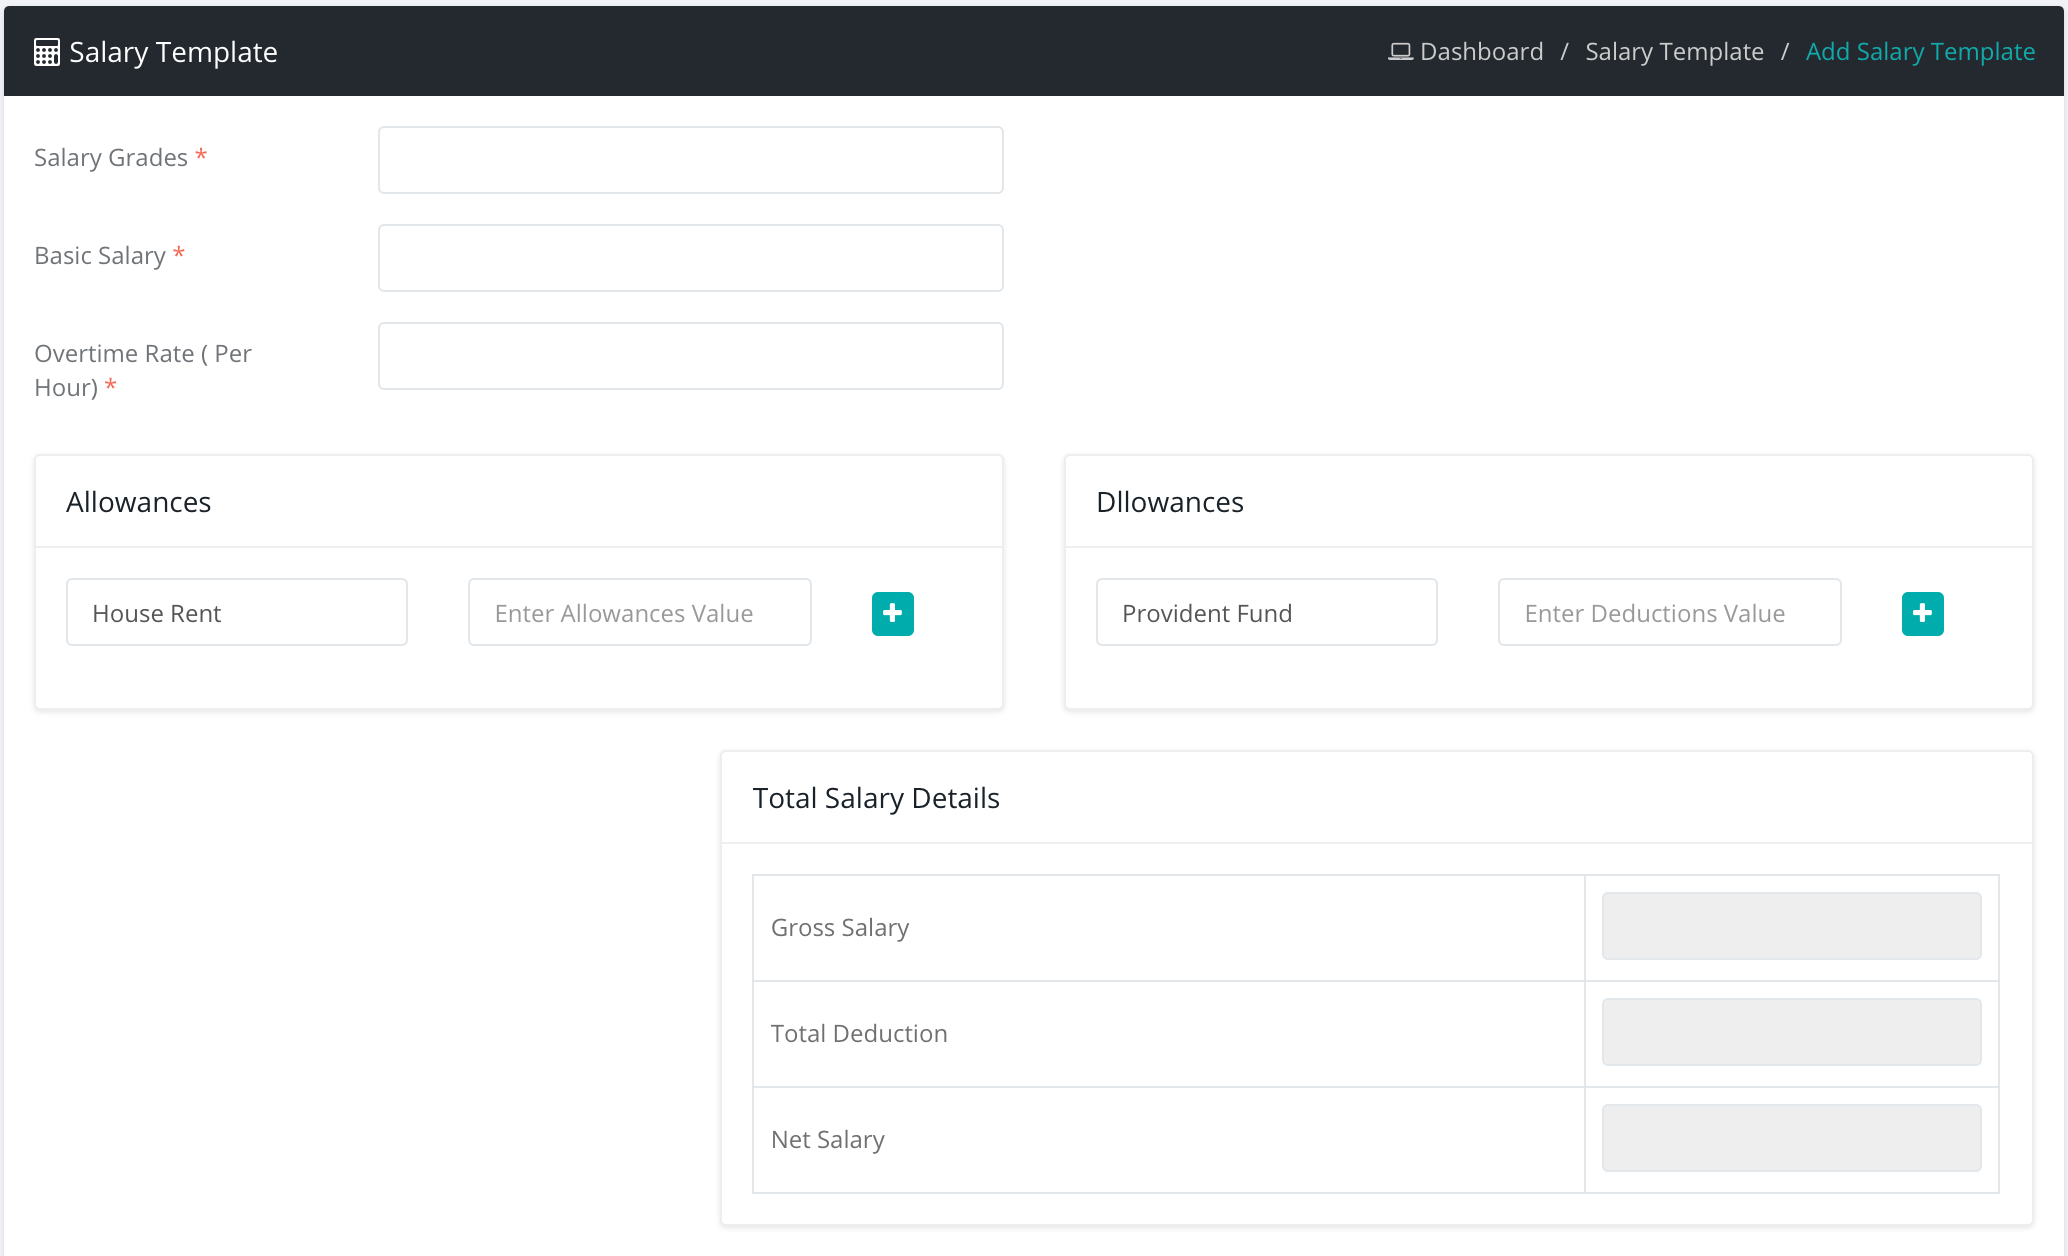Edit the House Rent label field
Screen dimensions: 2068x1256
[237, 612]
